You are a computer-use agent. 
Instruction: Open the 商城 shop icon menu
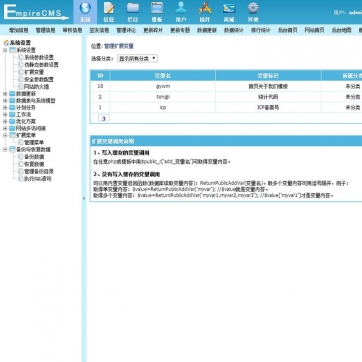pyautogui.click(x=229, y=12)
